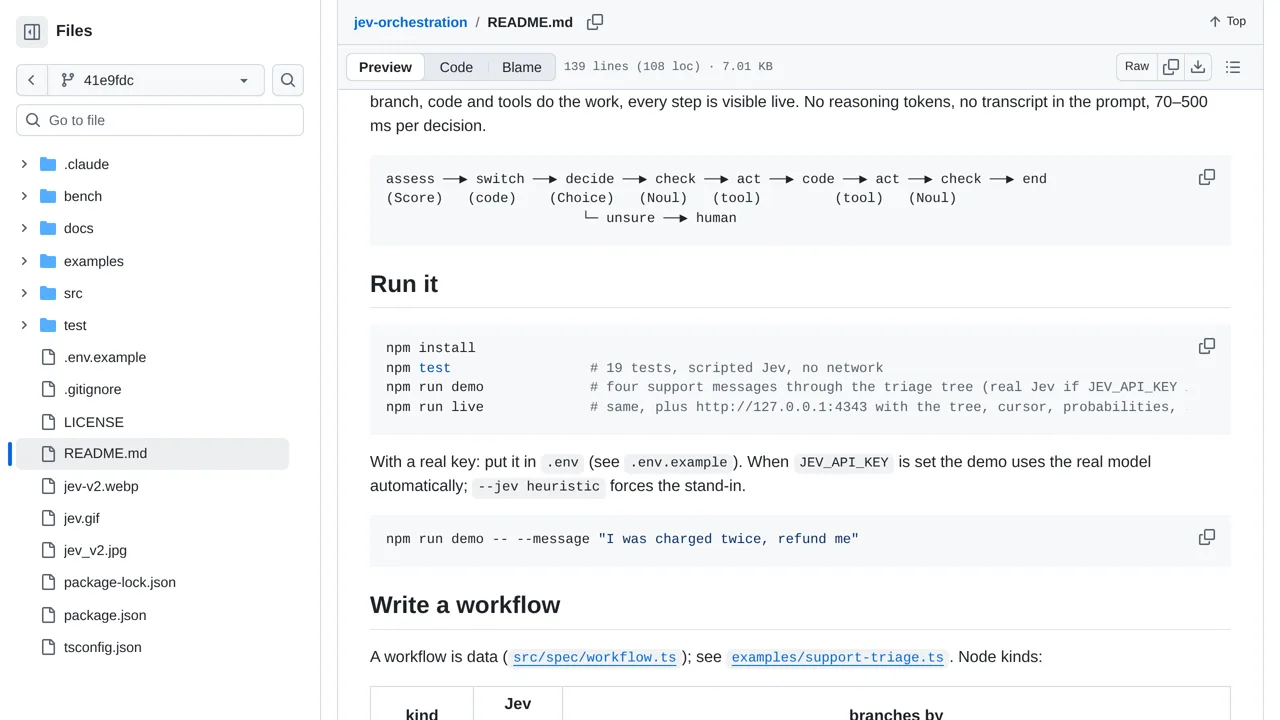Click the jev.gif file icon

pyautogui.click(x=48, y=518)
